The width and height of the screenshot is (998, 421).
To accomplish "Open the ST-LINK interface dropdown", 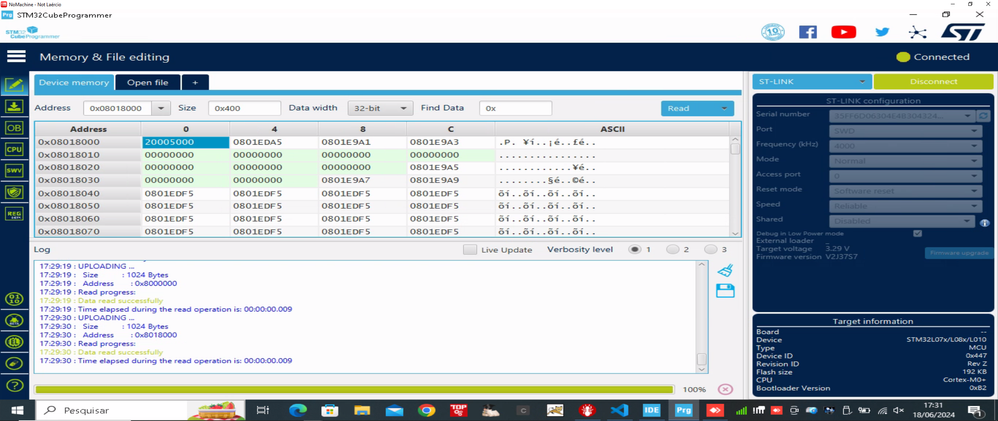I will click(x=812, y=82).
